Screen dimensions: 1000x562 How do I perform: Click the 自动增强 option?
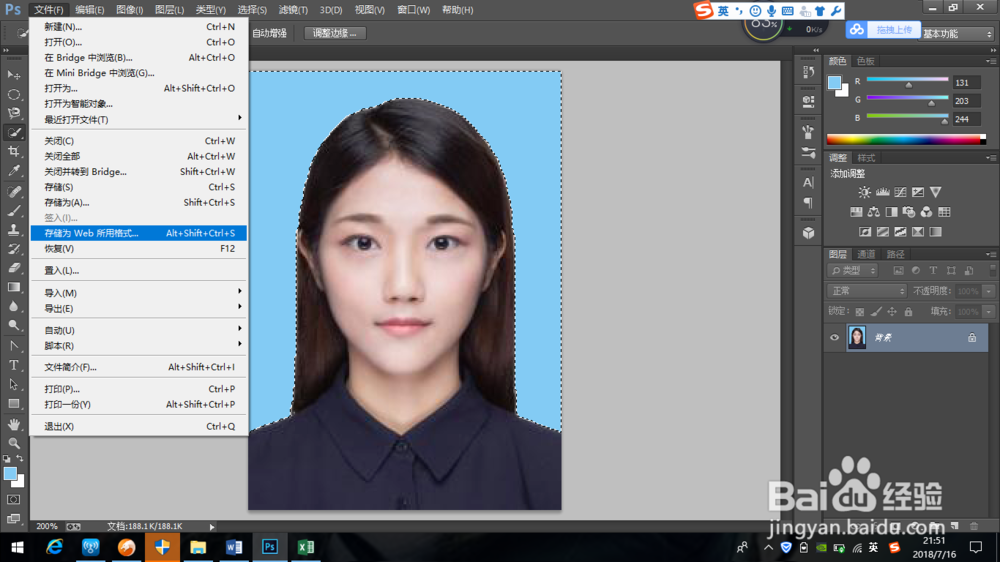[269, 33]
